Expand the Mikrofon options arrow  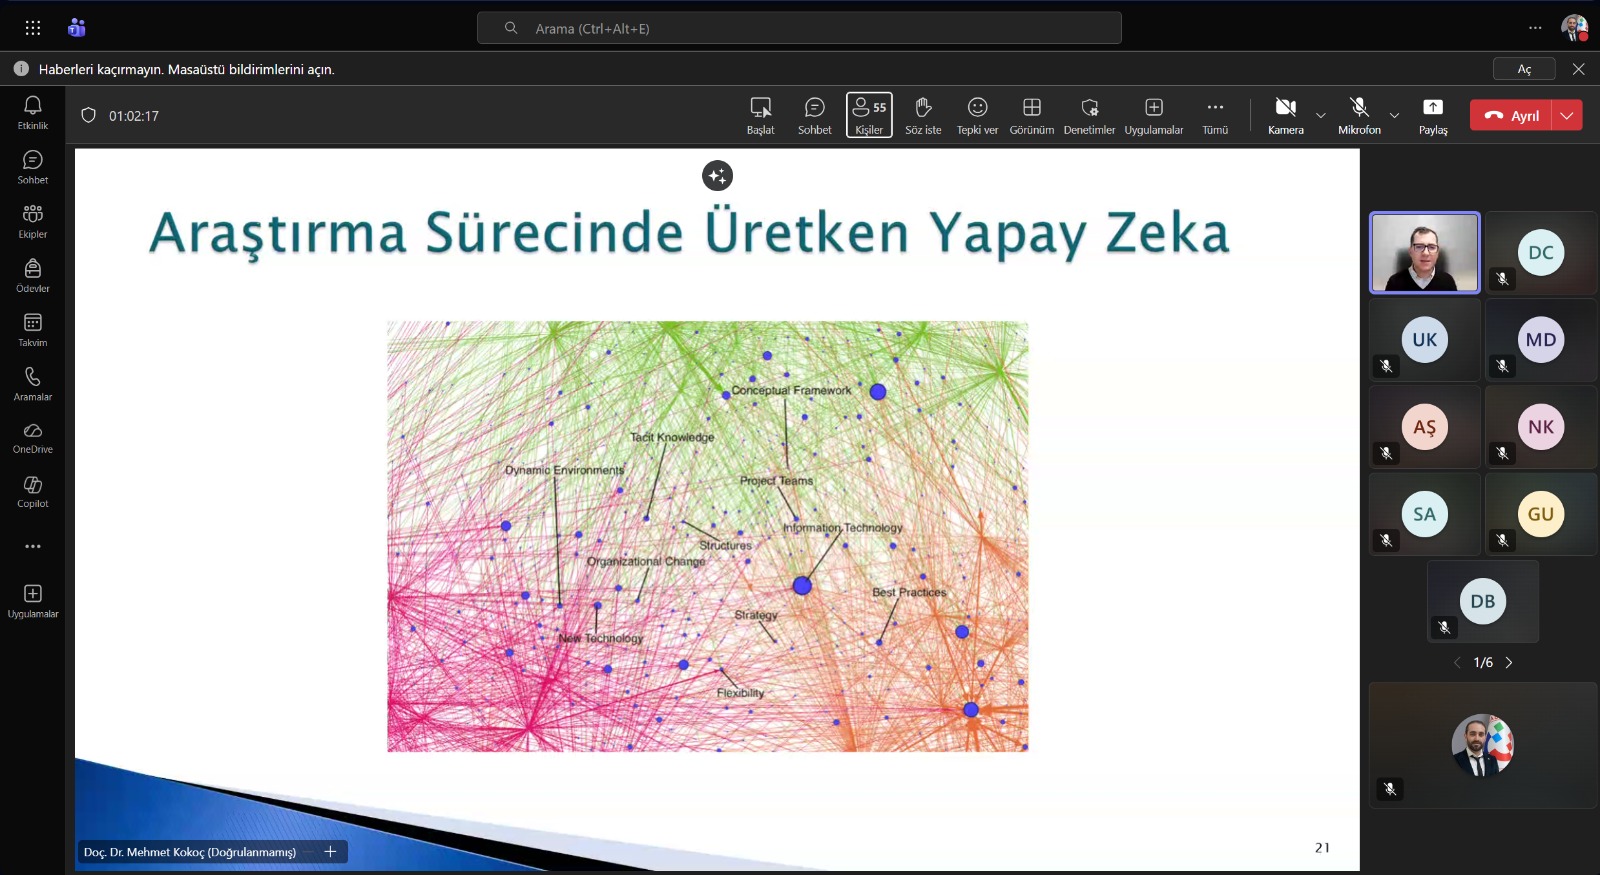1395,116
